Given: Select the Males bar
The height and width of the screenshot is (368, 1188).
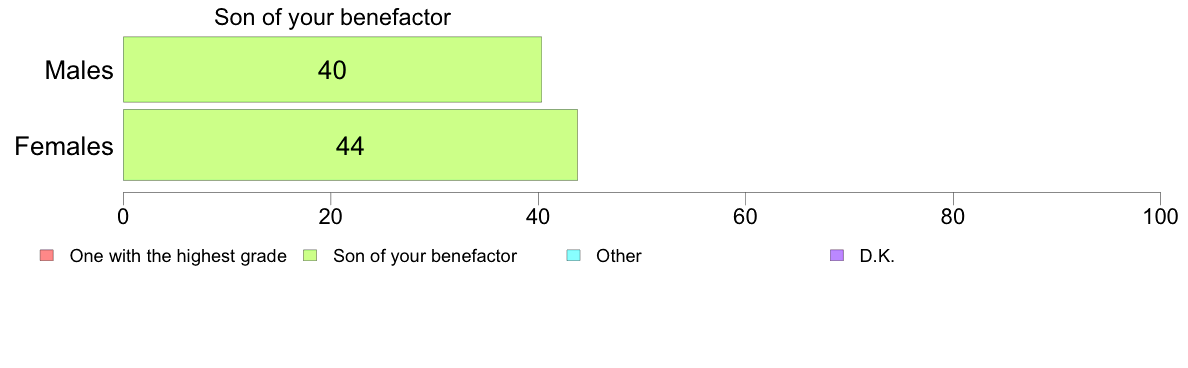Looking at the screenshot, I should 333,69.
